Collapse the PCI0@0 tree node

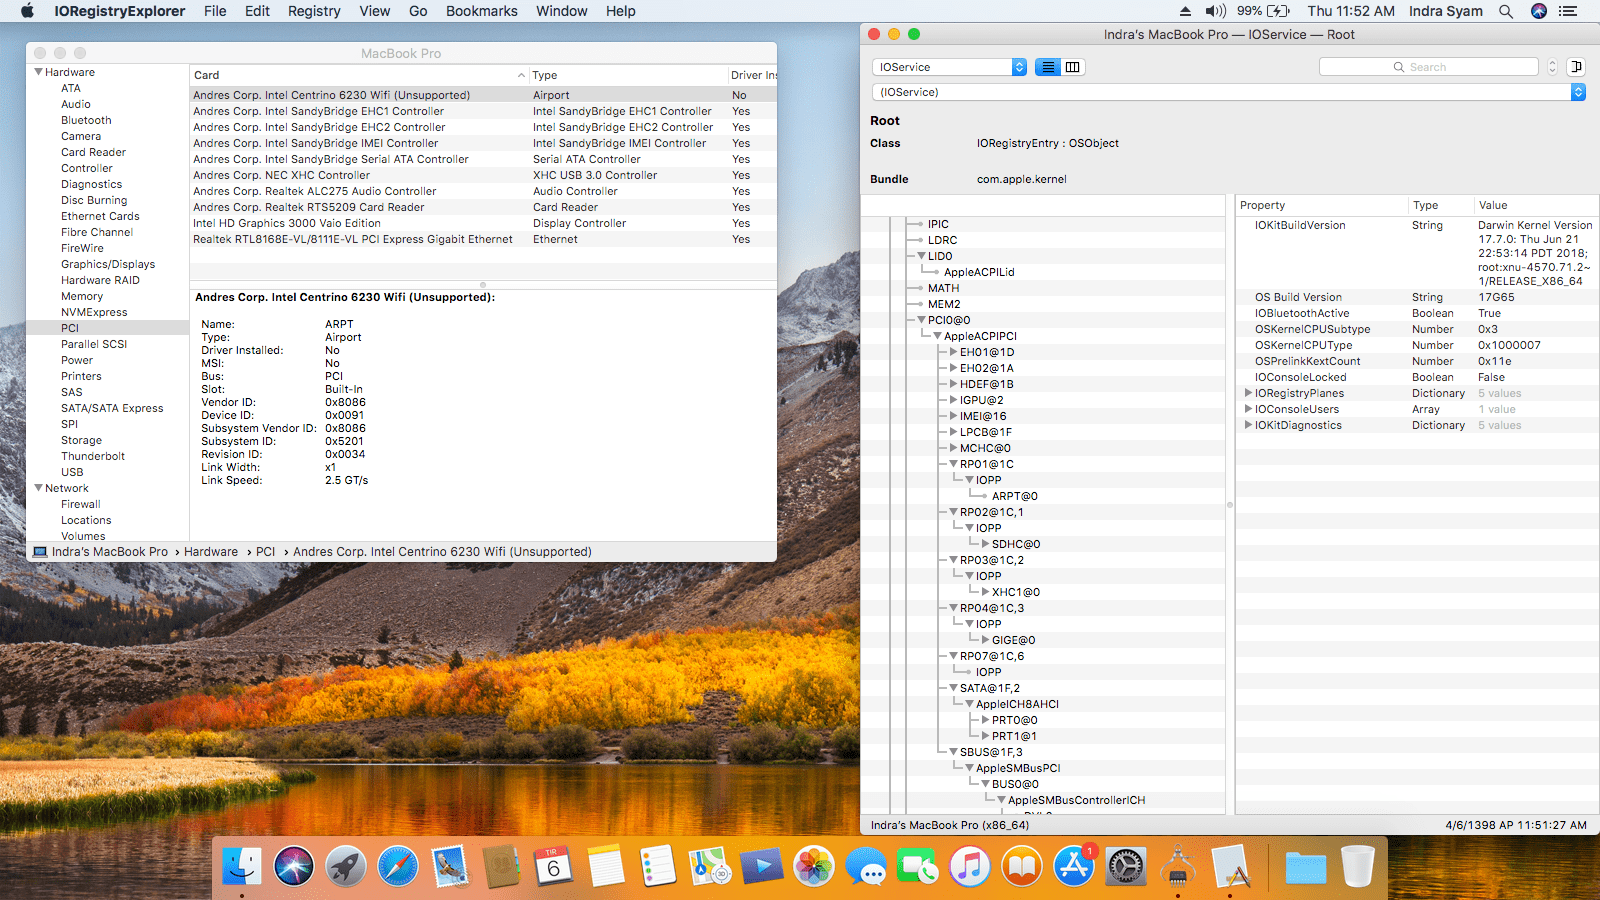921,320
